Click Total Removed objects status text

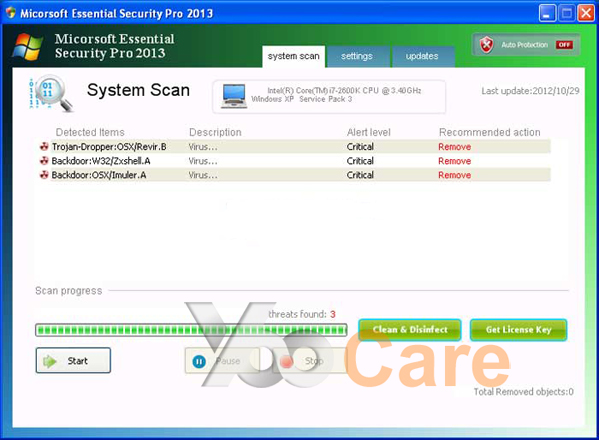pos(523,391)
